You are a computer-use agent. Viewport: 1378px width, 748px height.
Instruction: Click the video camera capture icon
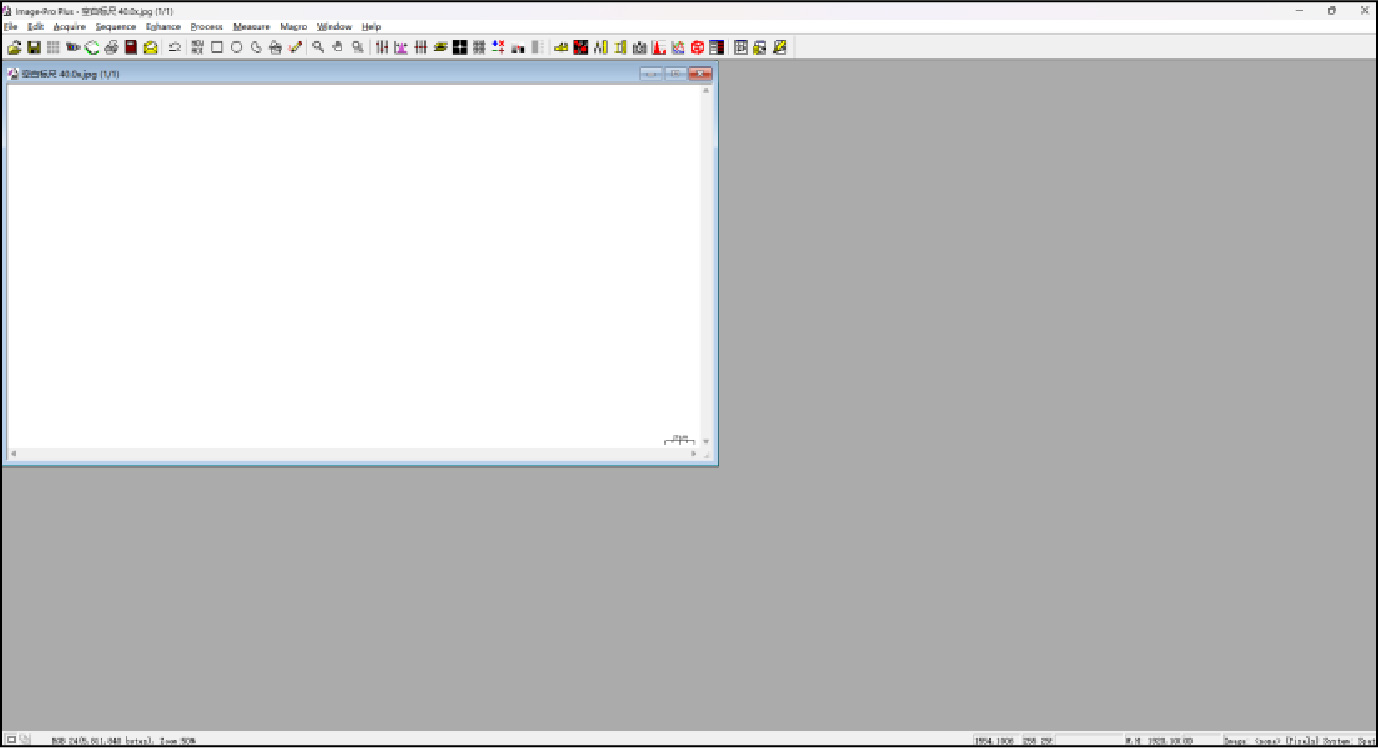pos(73,47)
